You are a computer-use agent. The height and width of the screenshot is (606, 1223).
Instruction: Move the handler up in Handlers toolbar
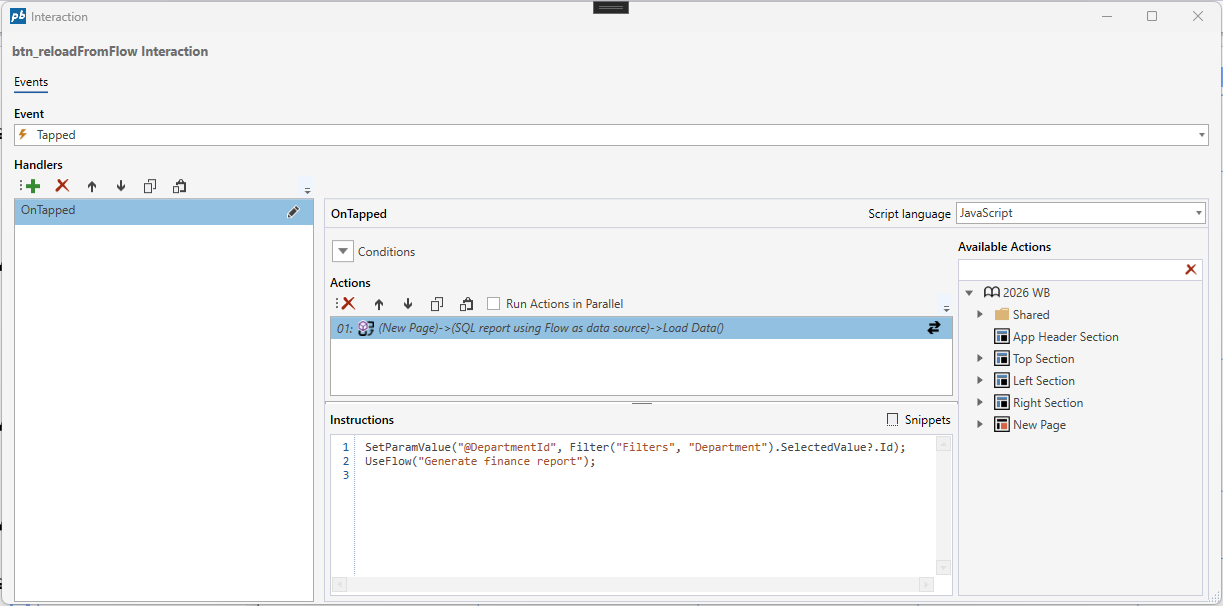click(x=92, y=186)
